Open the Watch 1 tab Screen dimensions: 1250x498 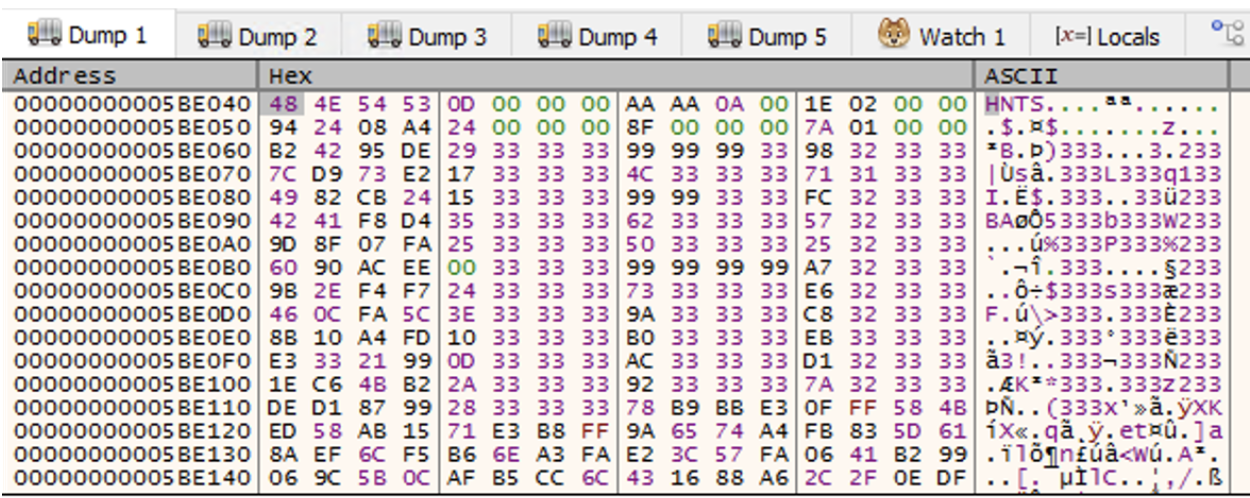(x=941, y=37)
